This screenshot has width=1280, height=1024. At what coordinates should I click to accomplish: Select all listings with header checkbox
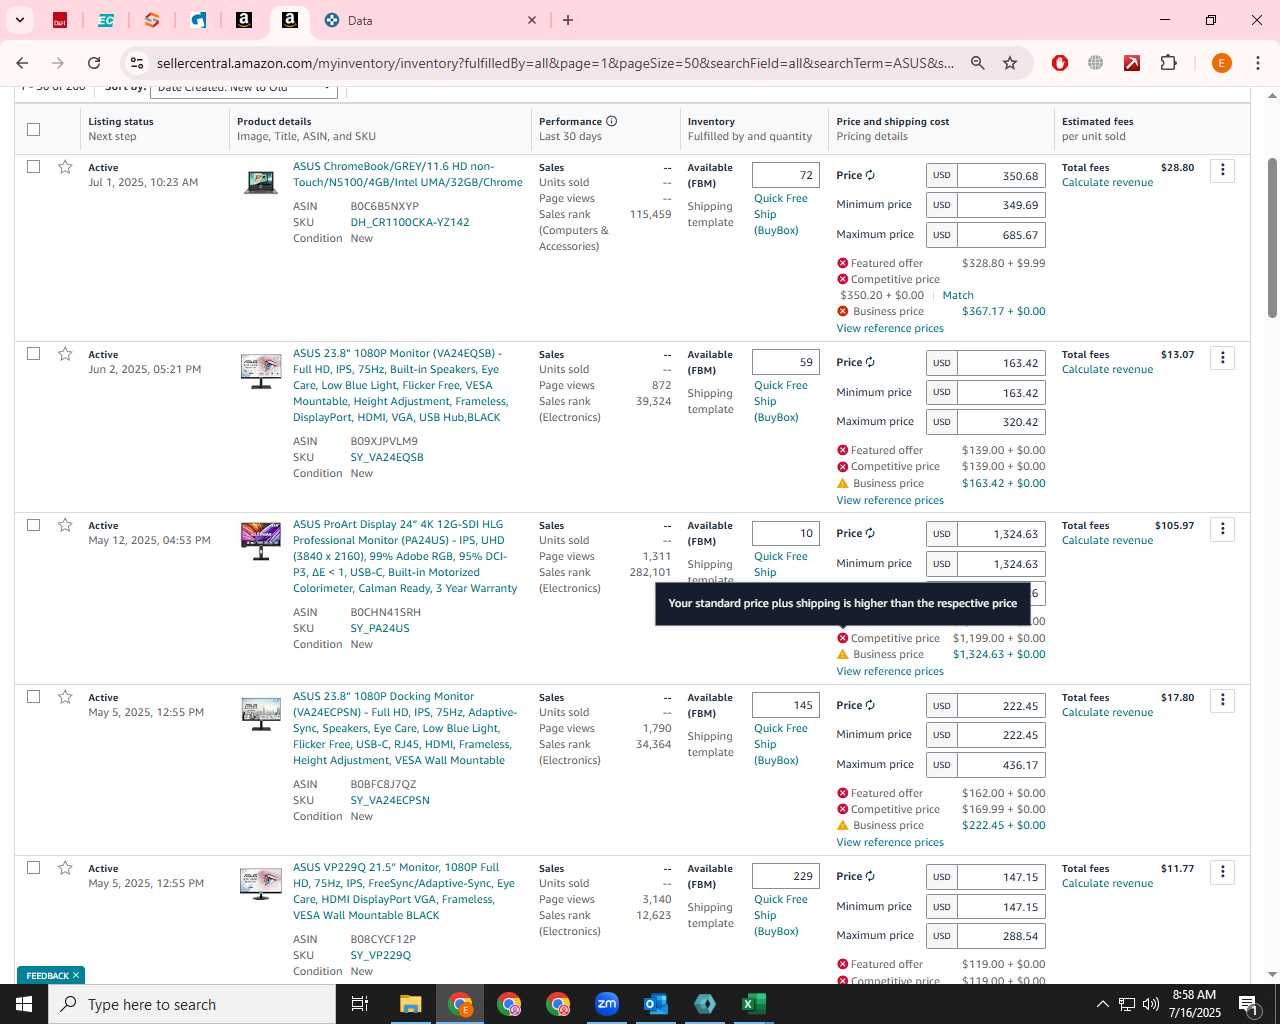pos(33,129)
